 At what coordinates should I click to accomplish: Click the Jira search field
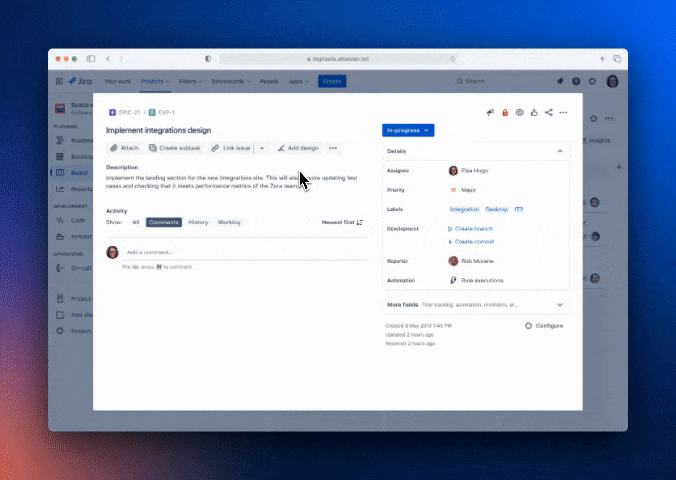click(500, 81)
